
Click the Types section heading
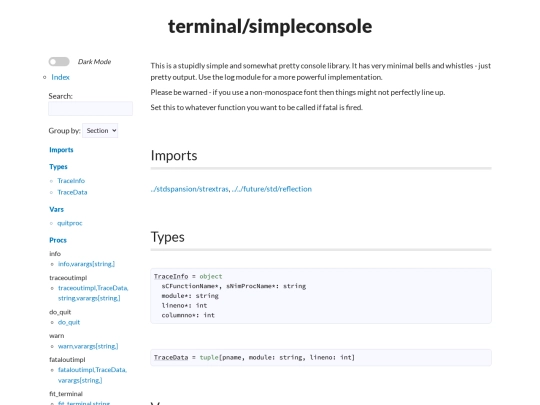point(167,237)
